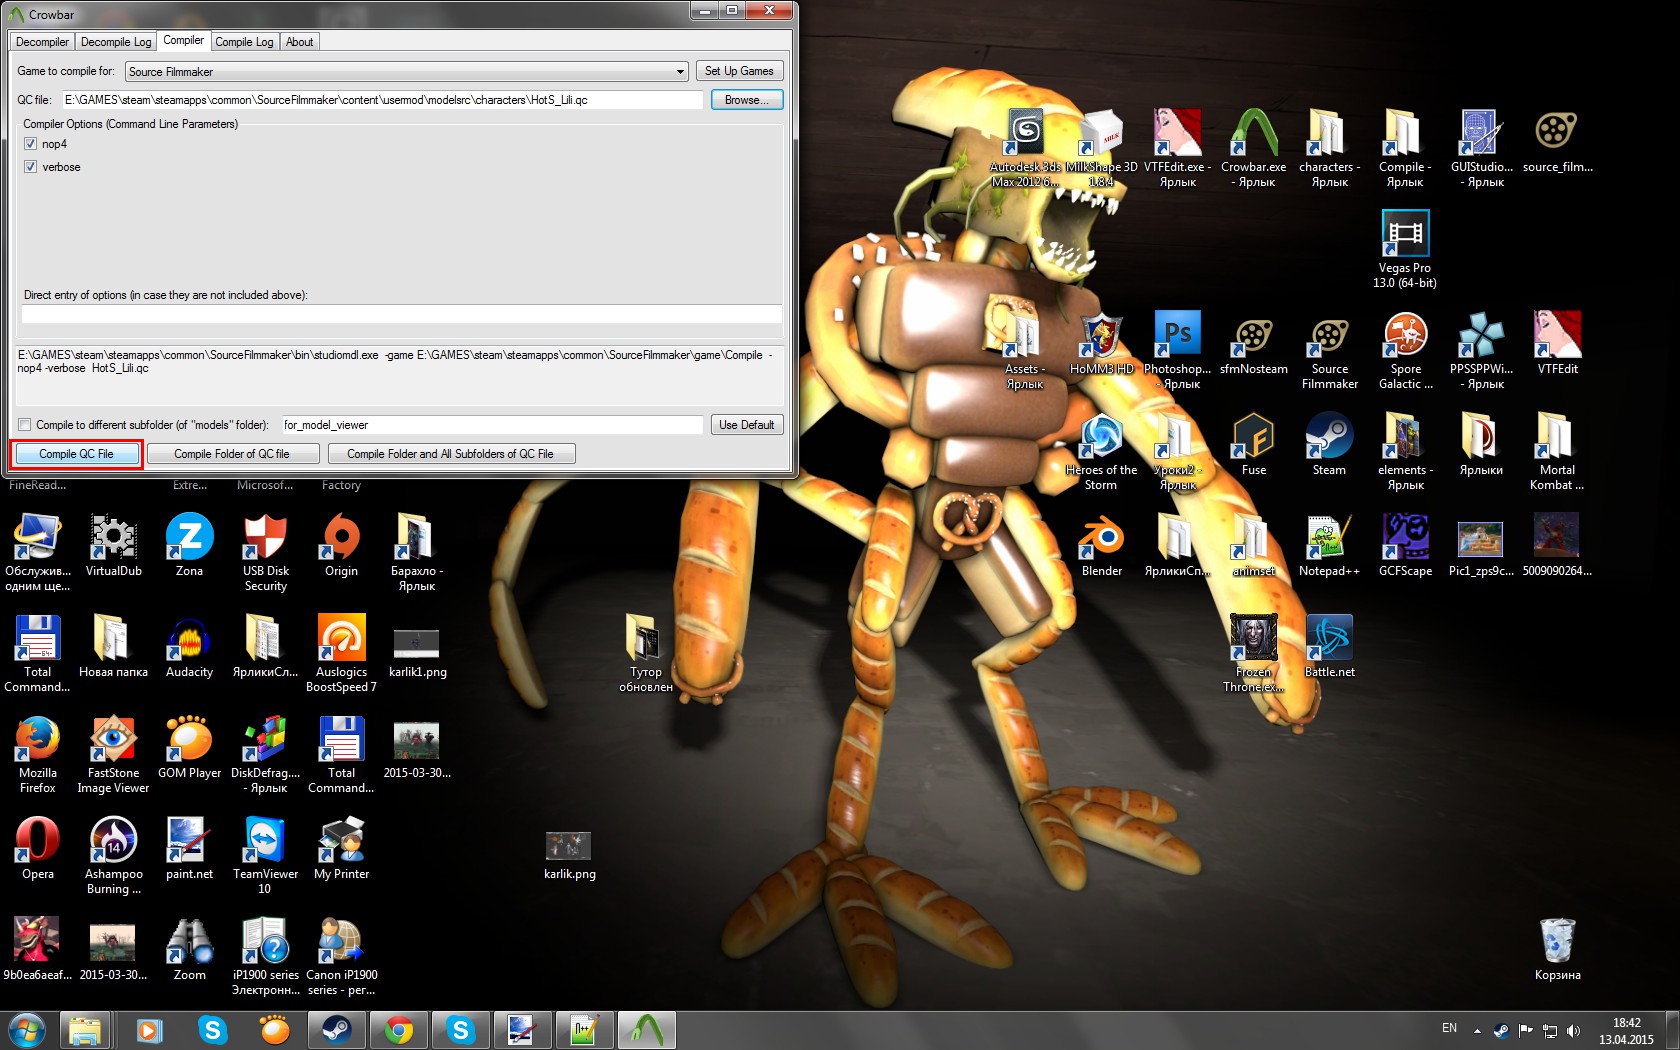Switch to the Decompiler tab
The height and width of the screenshot is (1050, 1680).
click(x=42, y=42)
